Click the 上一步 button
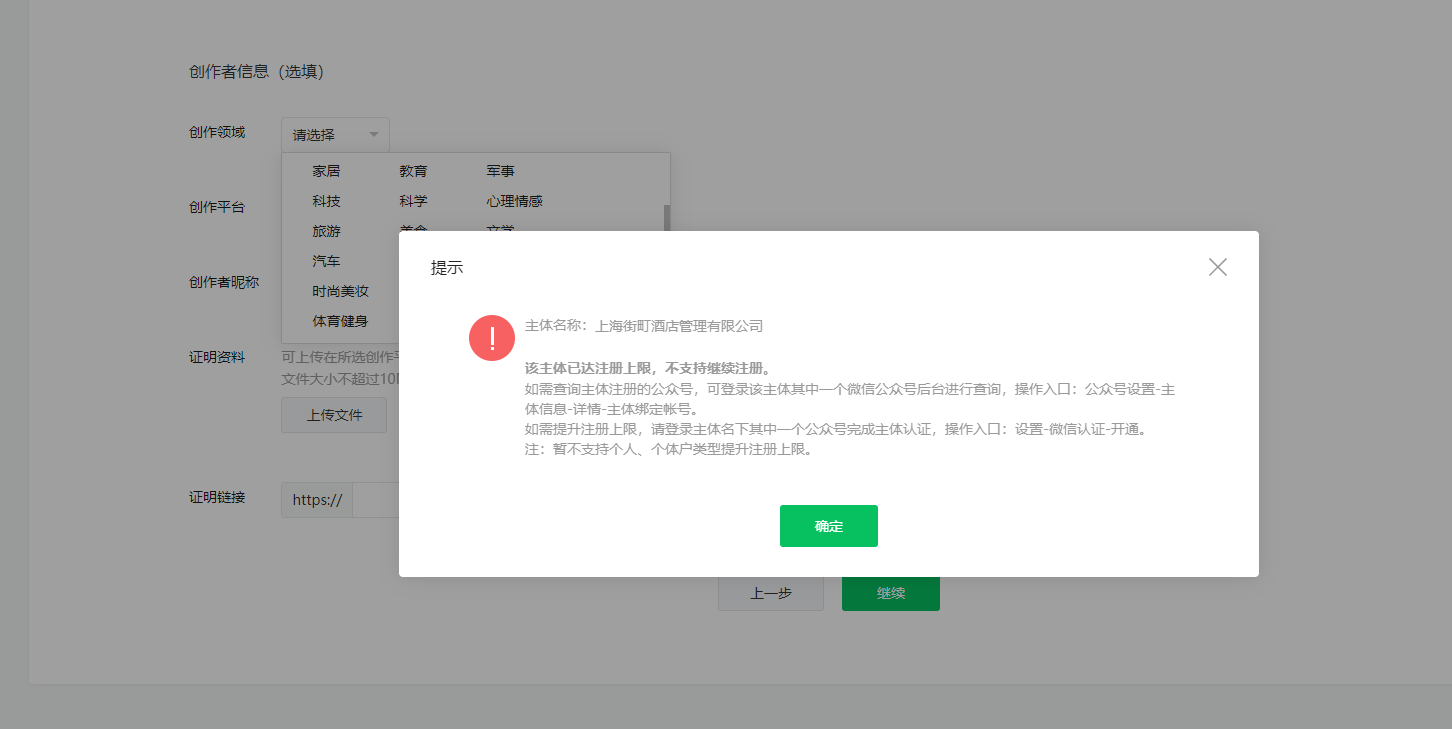Image resolution: width=1452 pixels, height=729 pixels. click(x=771, y=593)
